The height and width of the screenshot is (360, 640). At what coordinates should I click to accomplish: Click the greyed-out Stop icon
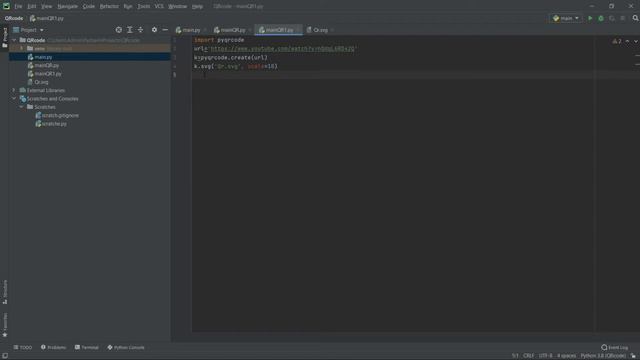tap(622, 18)
